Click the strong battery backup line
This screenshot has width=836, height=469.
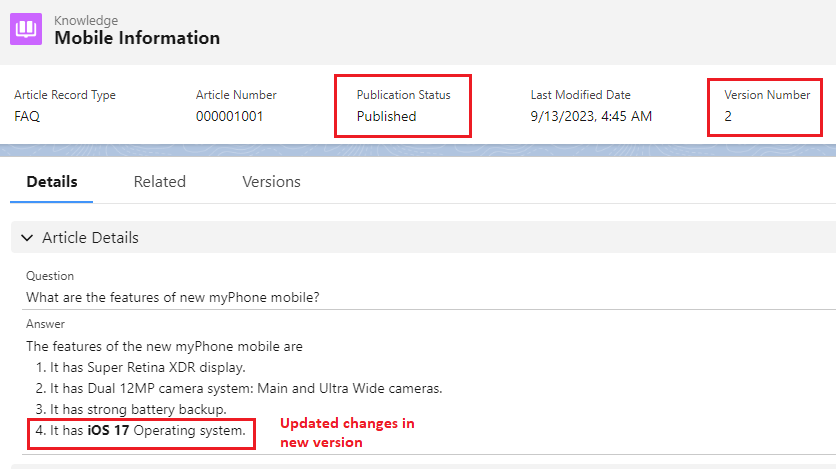pos(138,409)
